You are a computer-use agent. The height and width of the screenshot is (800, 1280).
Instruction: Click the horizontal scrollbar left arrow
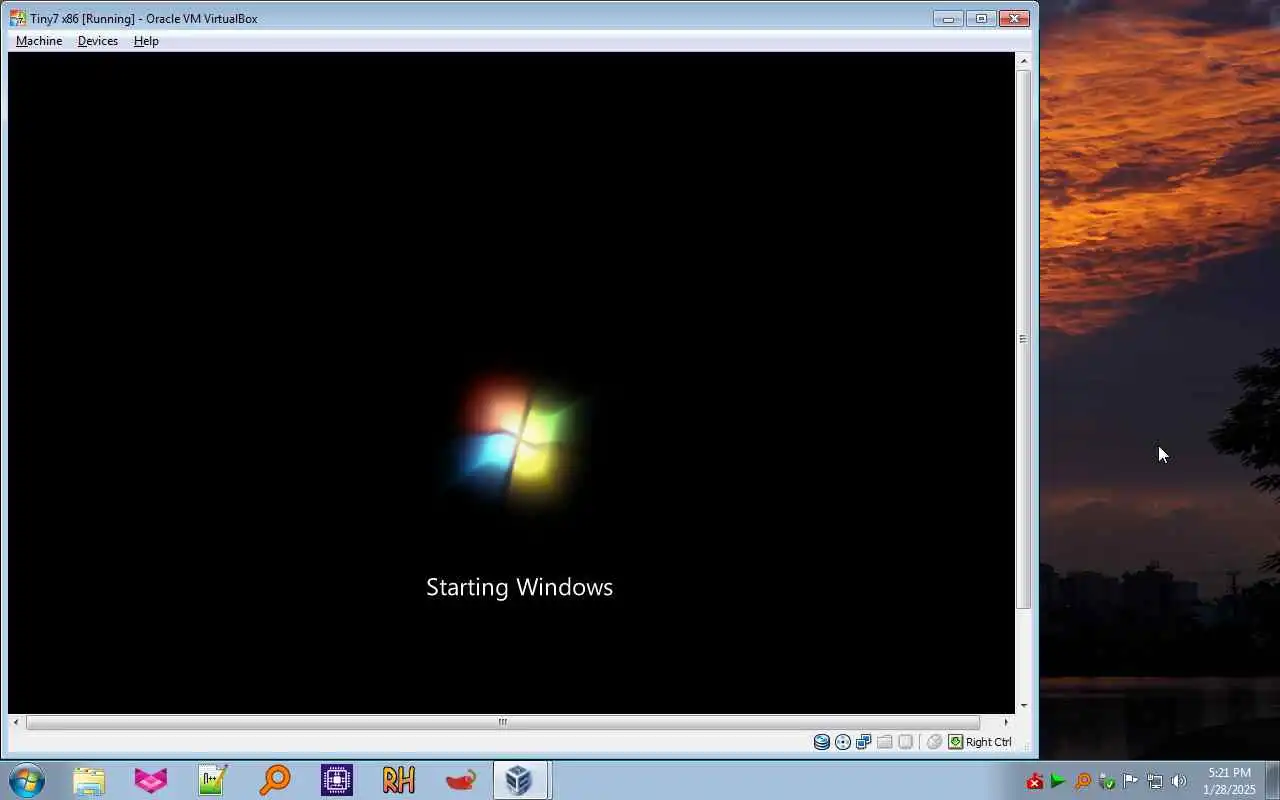click(16, 722)
